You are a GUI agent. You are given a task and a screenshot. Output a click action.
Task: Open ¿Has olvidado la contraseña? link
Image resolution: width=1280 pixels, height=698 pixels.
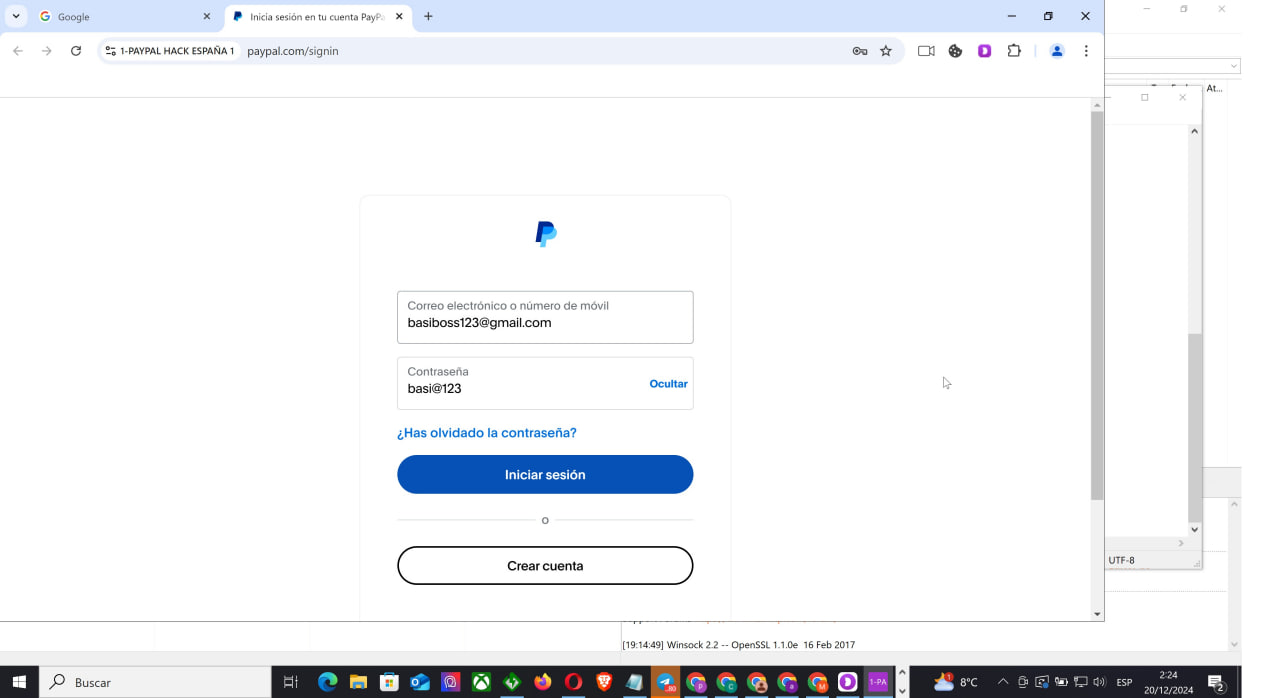coord(487,433)
